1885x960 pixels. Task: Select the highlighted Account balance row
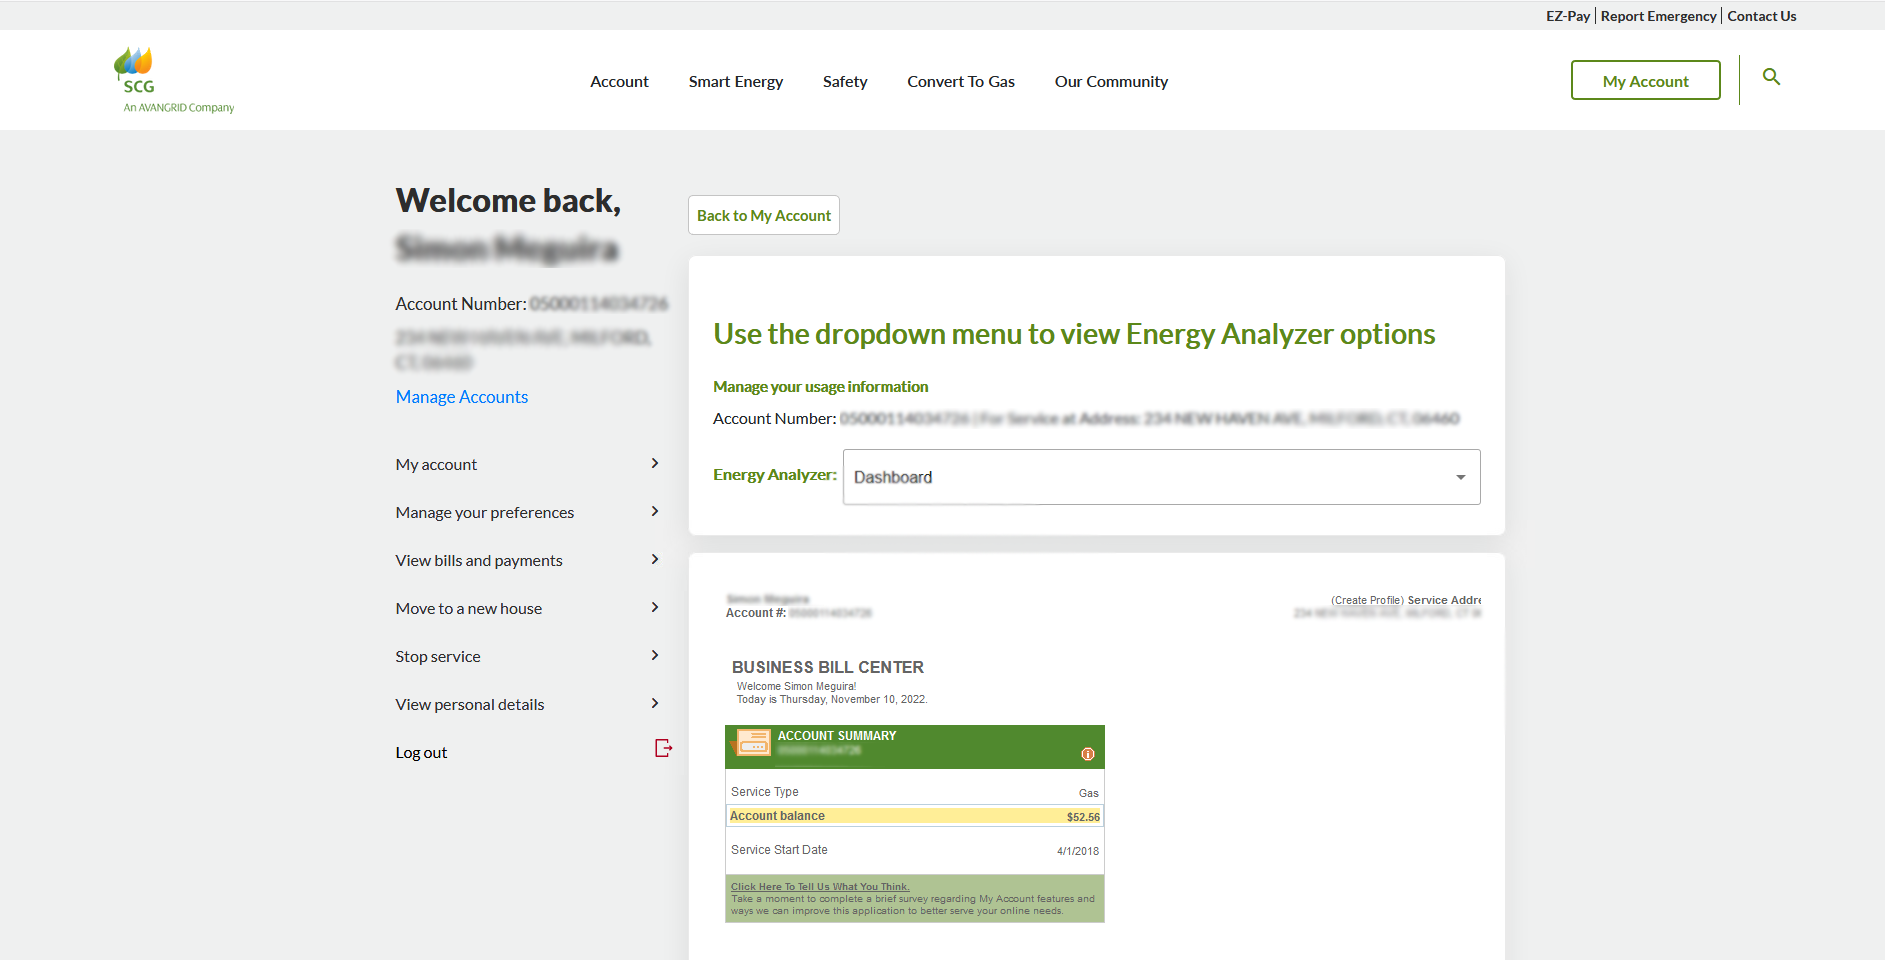pos(914,816)
